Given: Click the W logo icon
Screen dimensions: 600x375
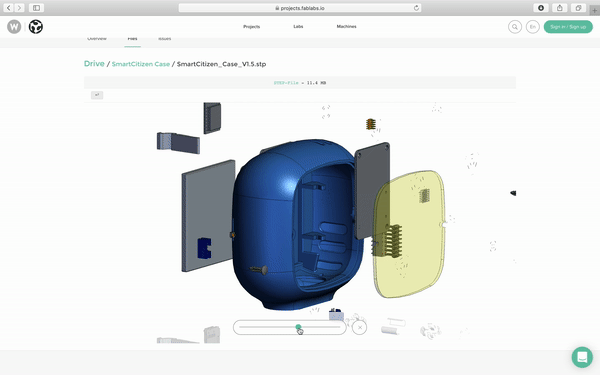Looking at the screenshot, I should pos(14,27).
